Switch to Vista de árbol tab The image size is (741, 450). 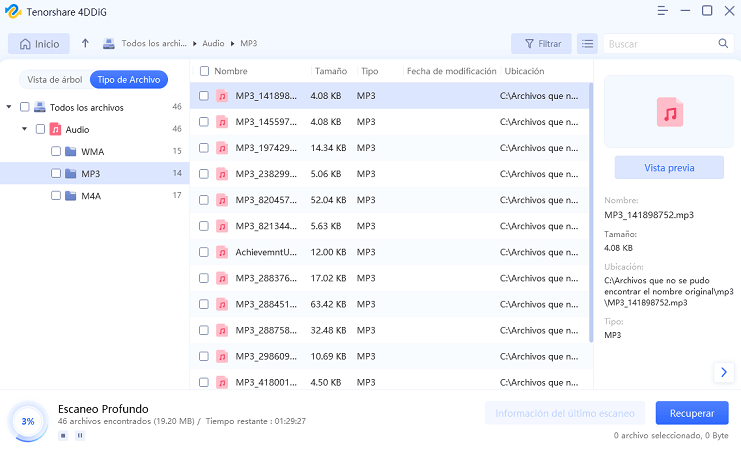(x=53, y=80)
